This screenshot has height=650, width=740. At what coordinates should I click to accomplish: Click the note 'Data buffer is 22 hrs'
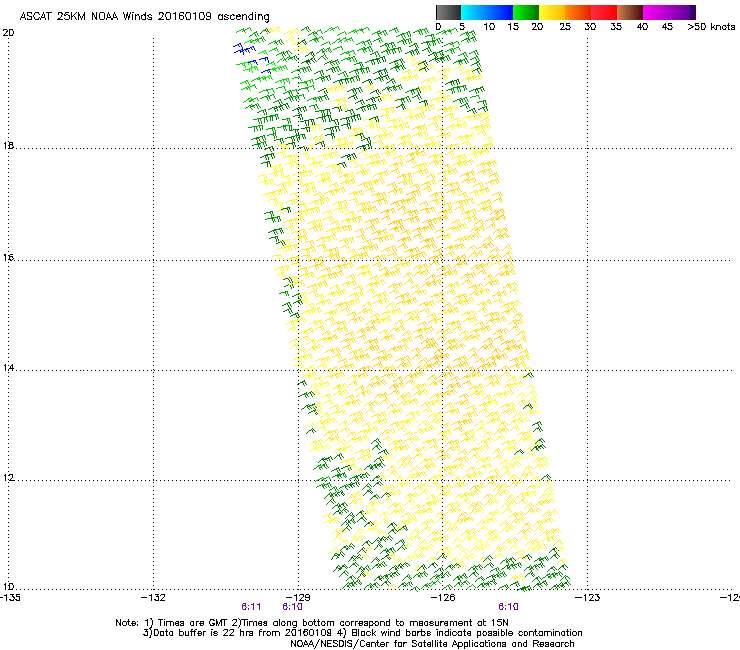(239, 633)
